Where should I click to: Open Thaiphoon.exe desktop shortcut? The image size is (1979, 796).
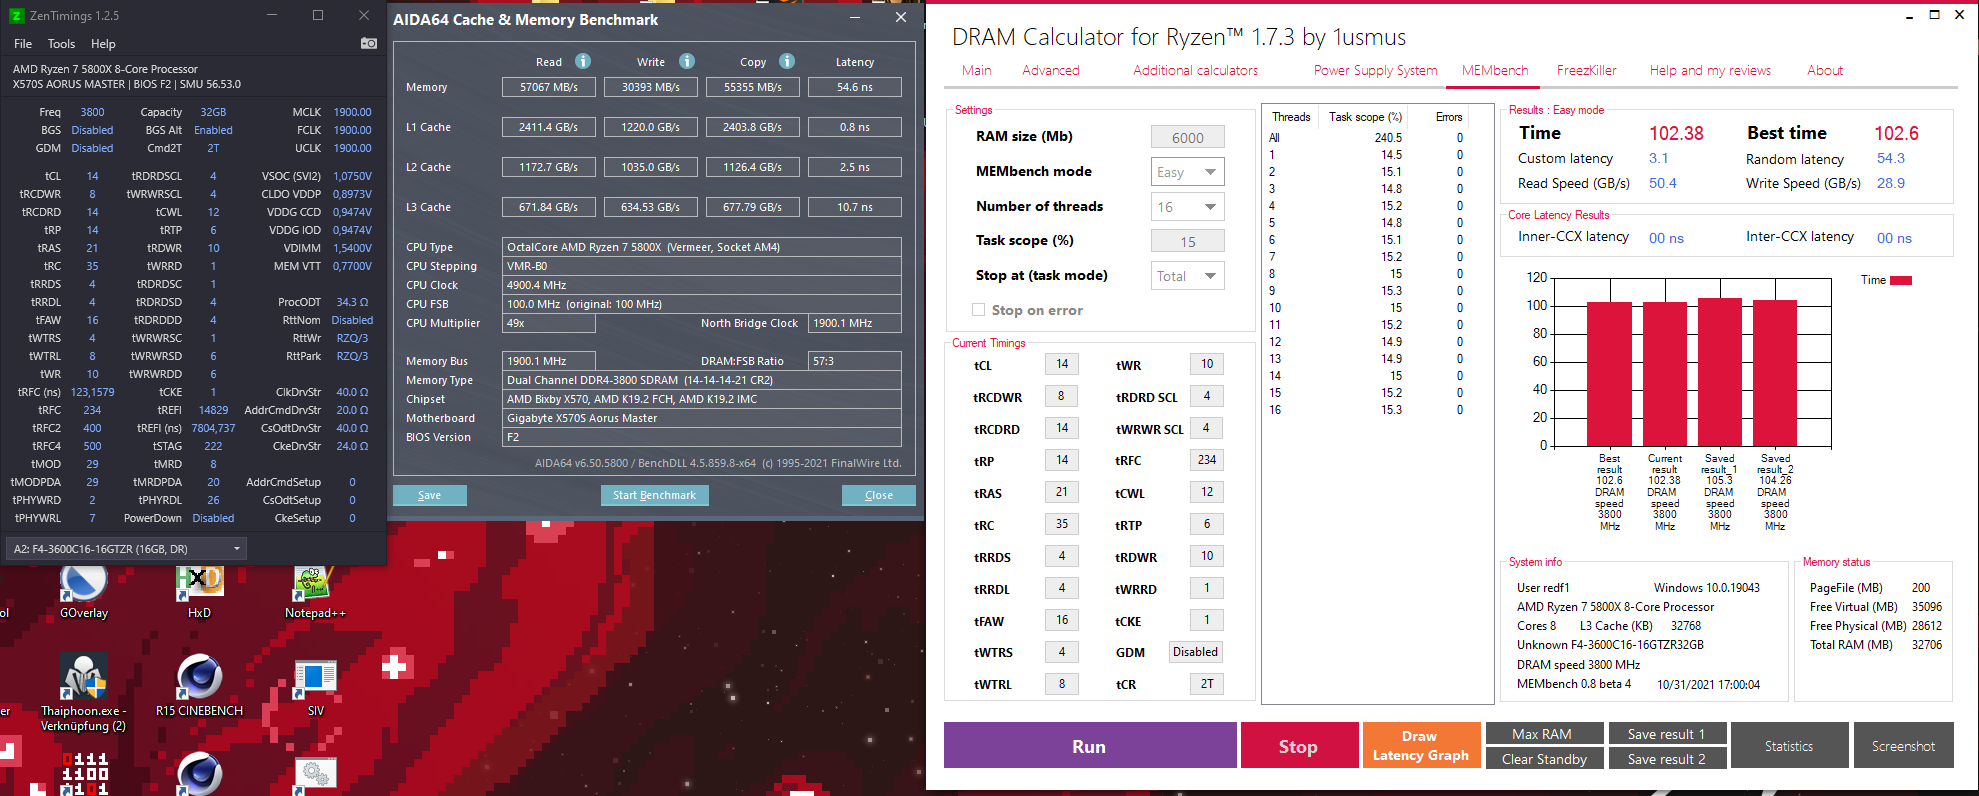tap(84, 692)
